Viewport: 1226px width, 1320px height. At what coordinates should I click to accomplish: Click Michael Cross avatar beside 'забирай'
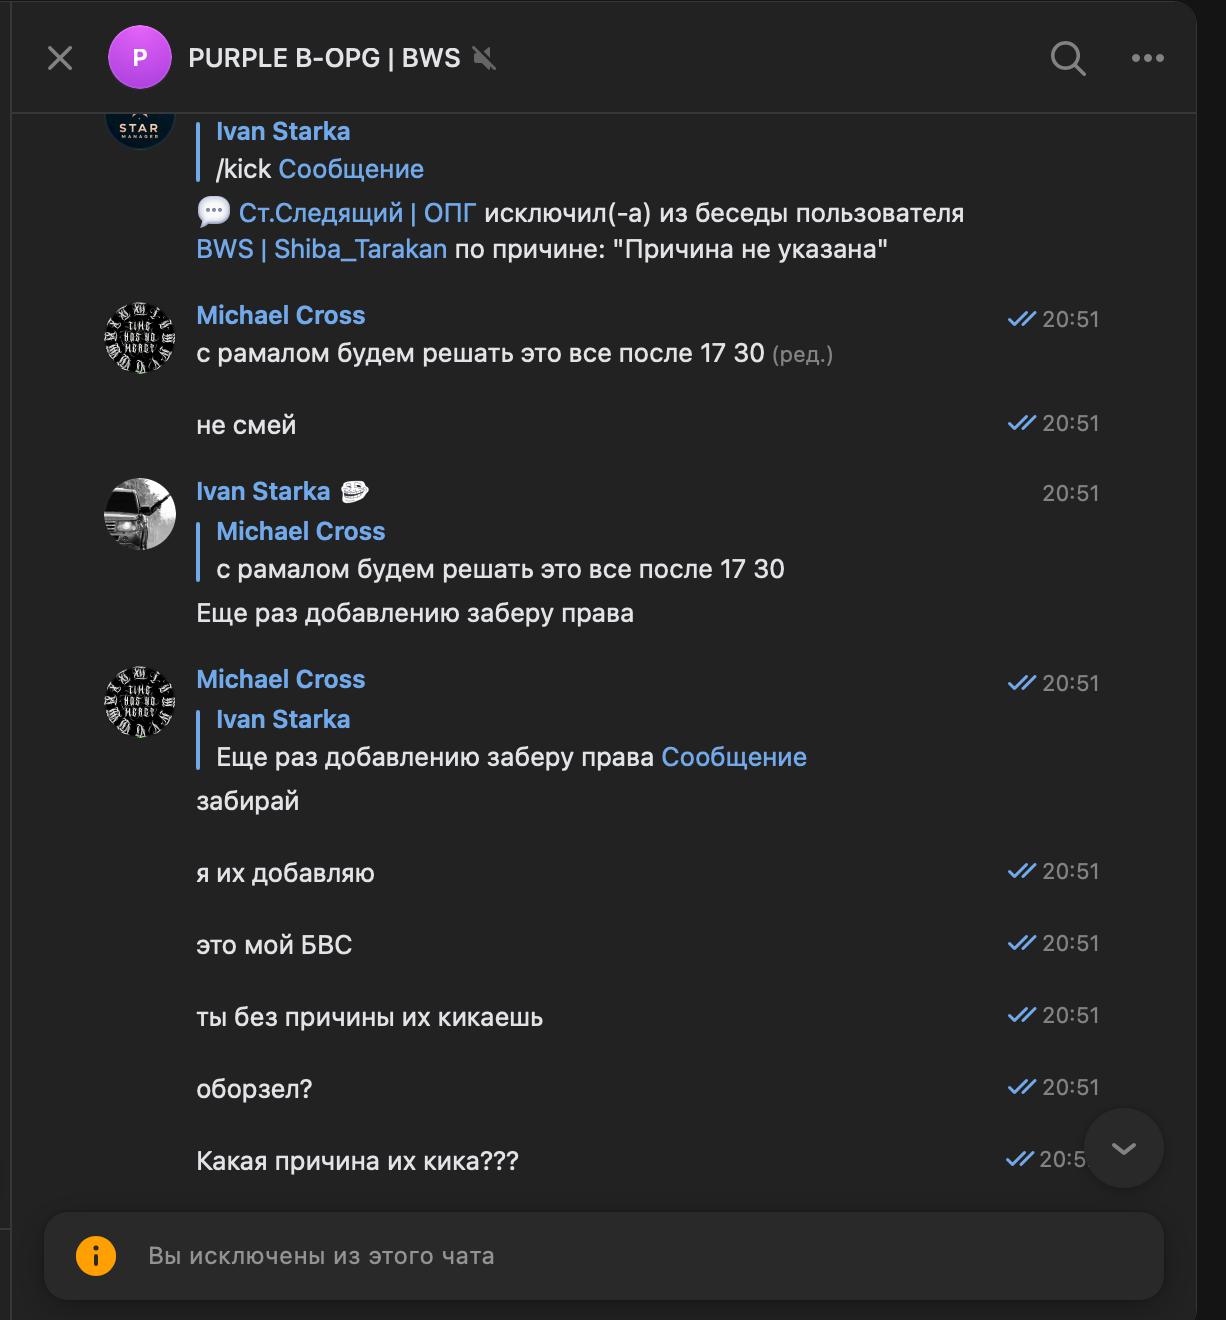140,702
